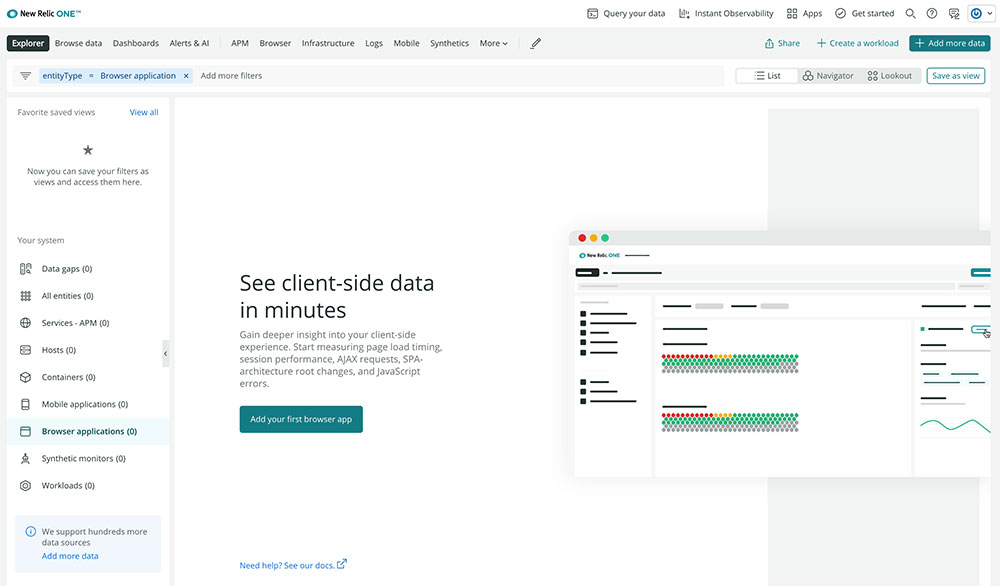Go to Browse data

(x=78, y=43)
